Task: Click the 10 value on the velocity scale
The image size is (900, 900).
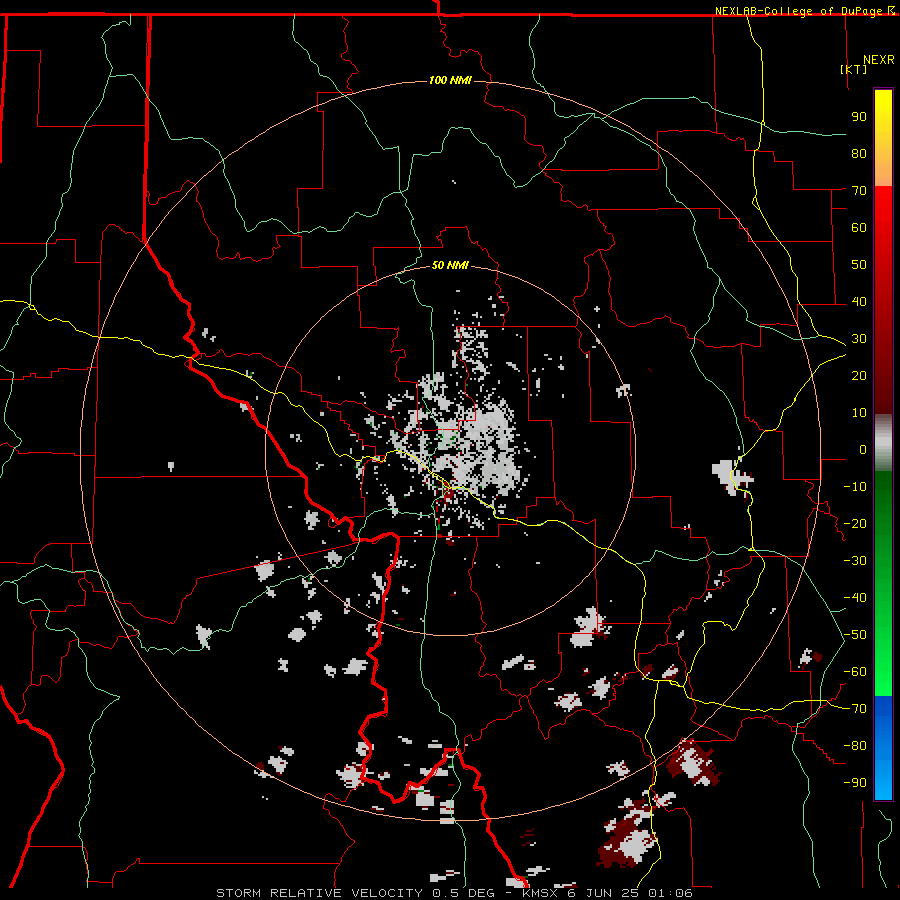Action: click(x=859, y=413)
